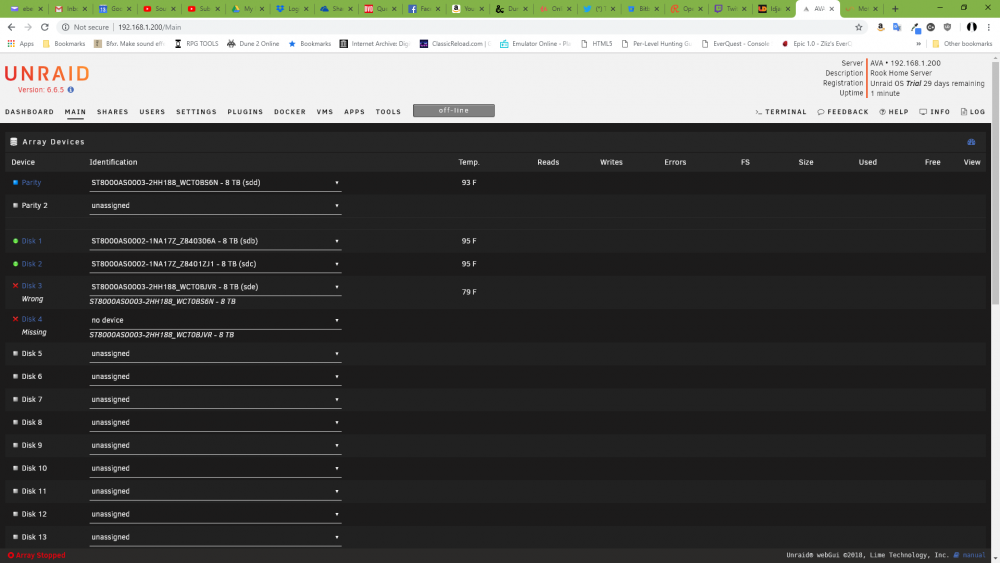Switch to the Shares tab
Viewport: 1000px width, 563px height.
point(113,112)
